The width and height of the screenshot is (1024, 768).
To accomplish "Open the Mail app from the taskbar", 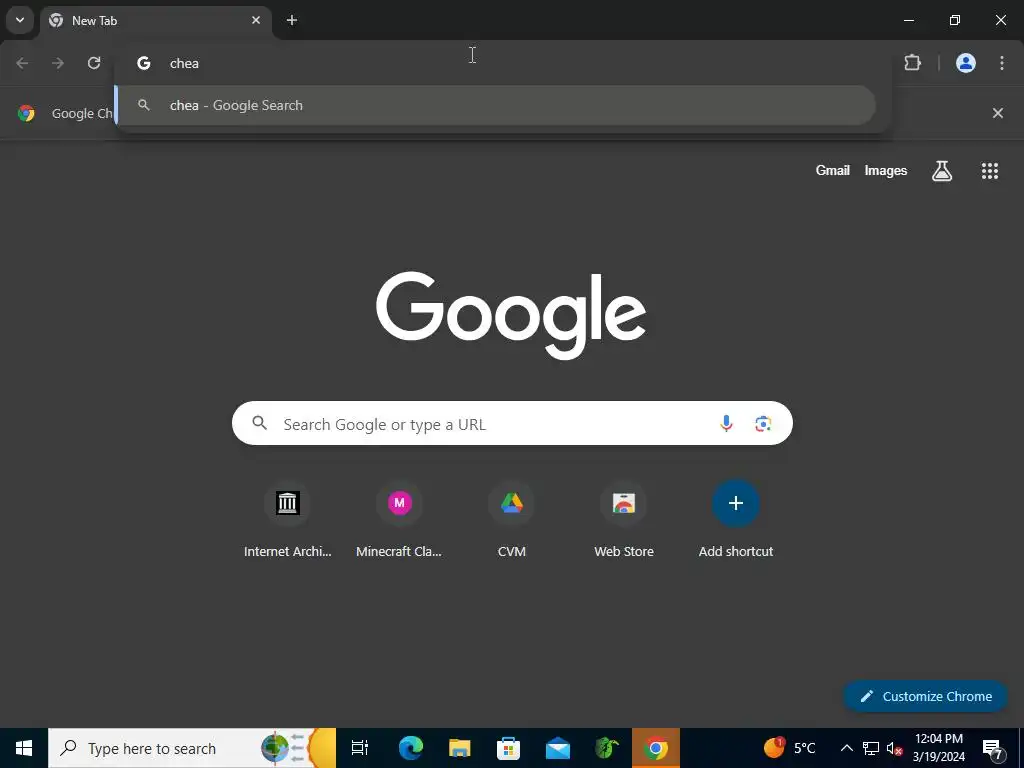I will coord(558,748).
